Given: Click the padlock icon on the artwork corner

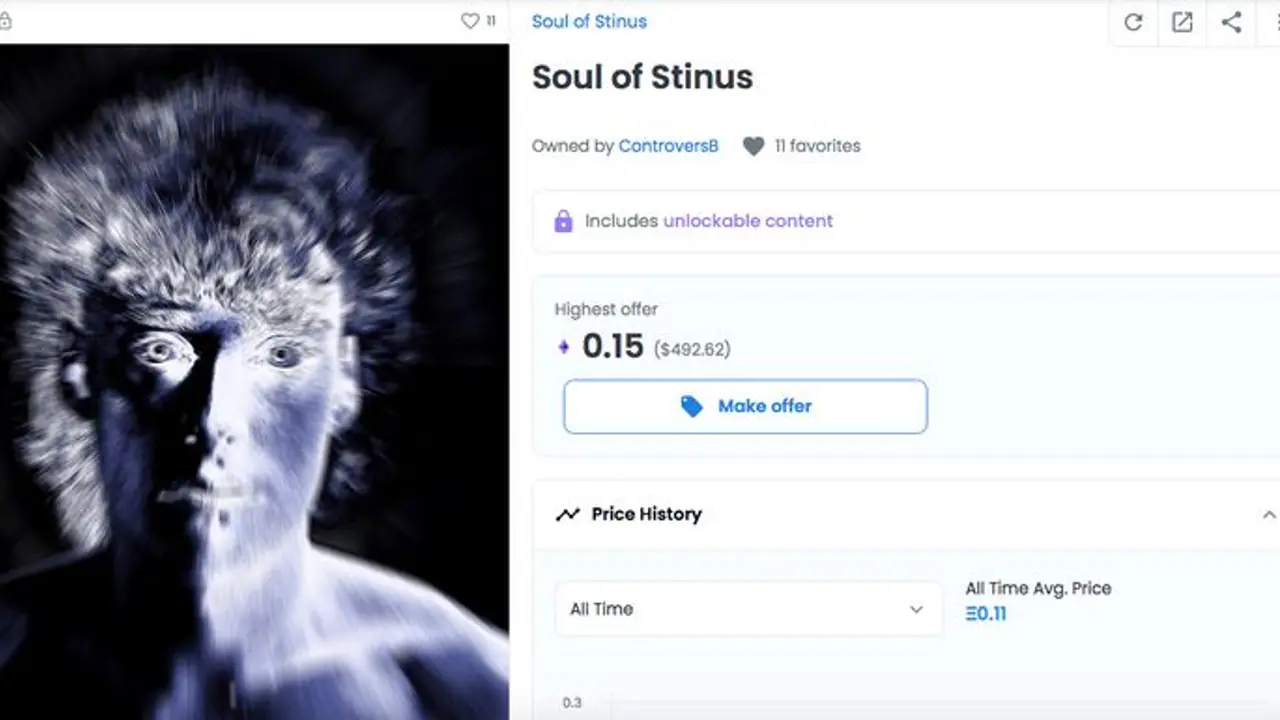Looking at the screenshot, I should 8,20.
